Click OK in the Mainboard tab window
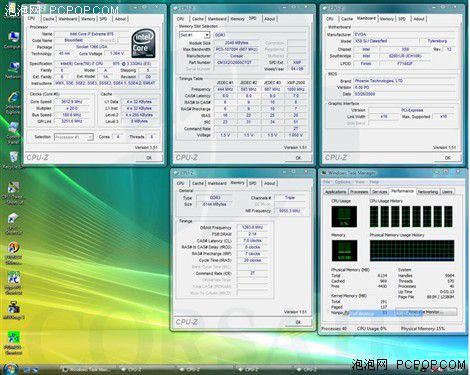 [447, 158]
